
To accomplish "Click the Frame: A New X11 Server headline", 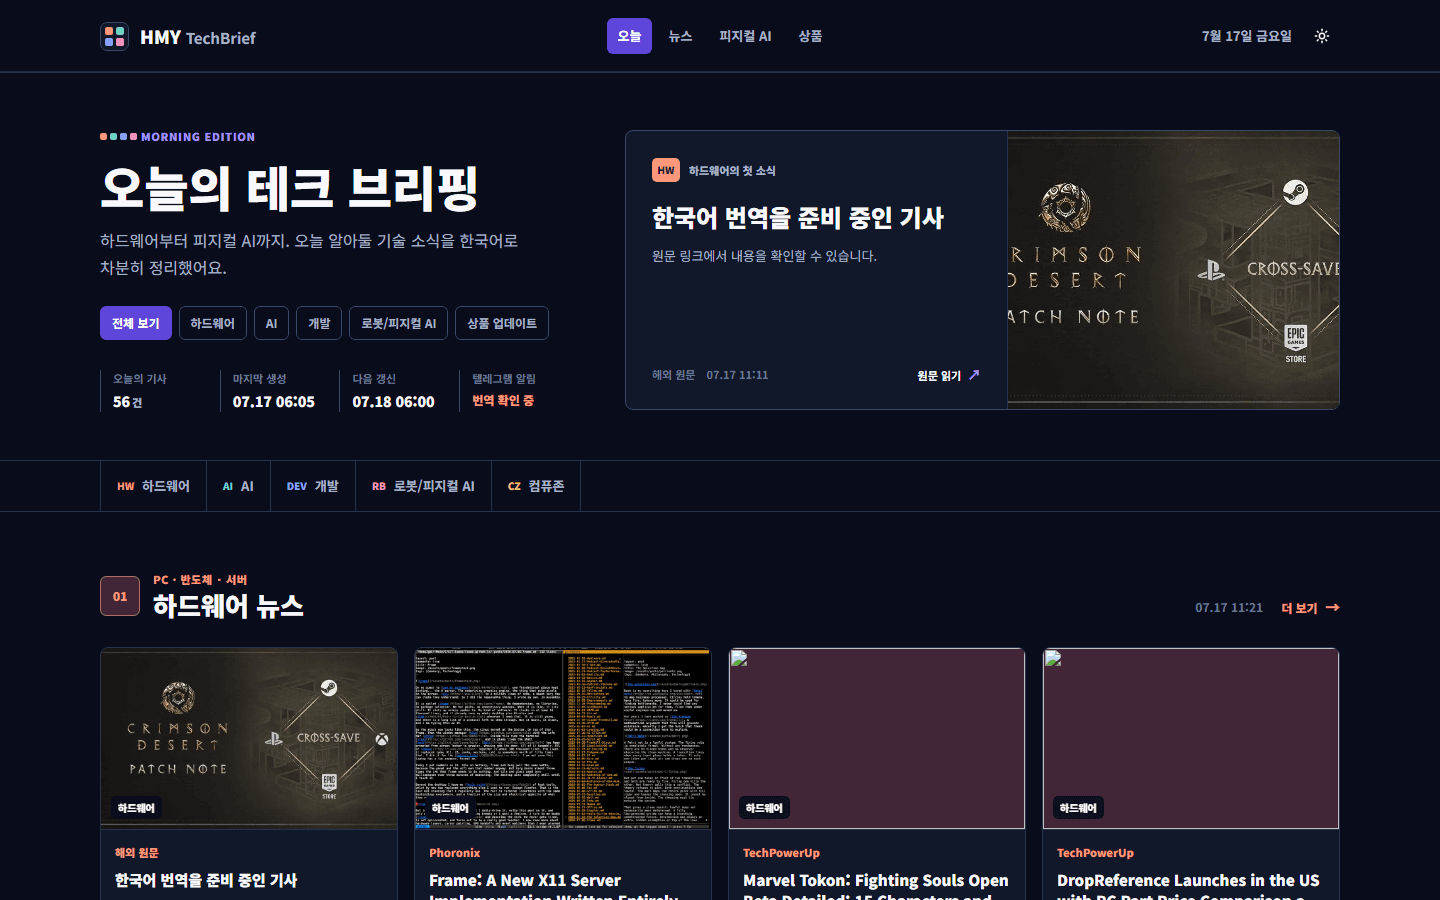I will [x=554, y=888].
